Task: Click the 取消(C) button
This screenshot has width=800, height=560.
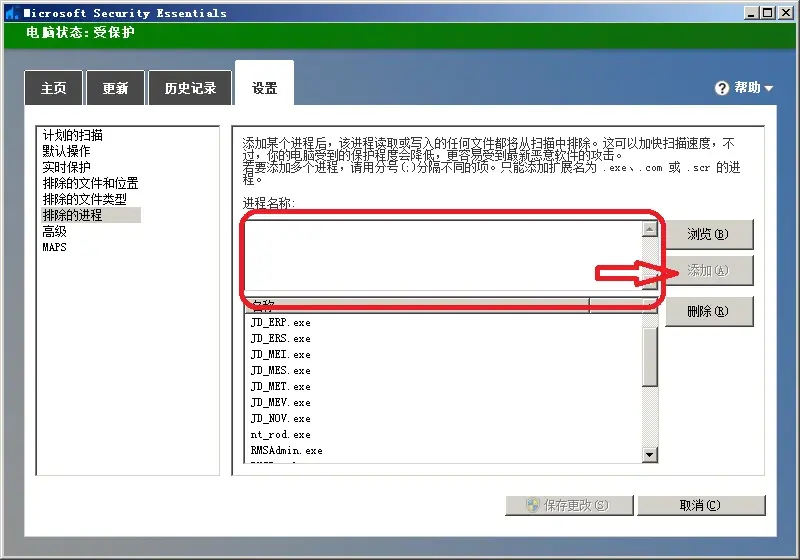Action: tap(701, 505)
